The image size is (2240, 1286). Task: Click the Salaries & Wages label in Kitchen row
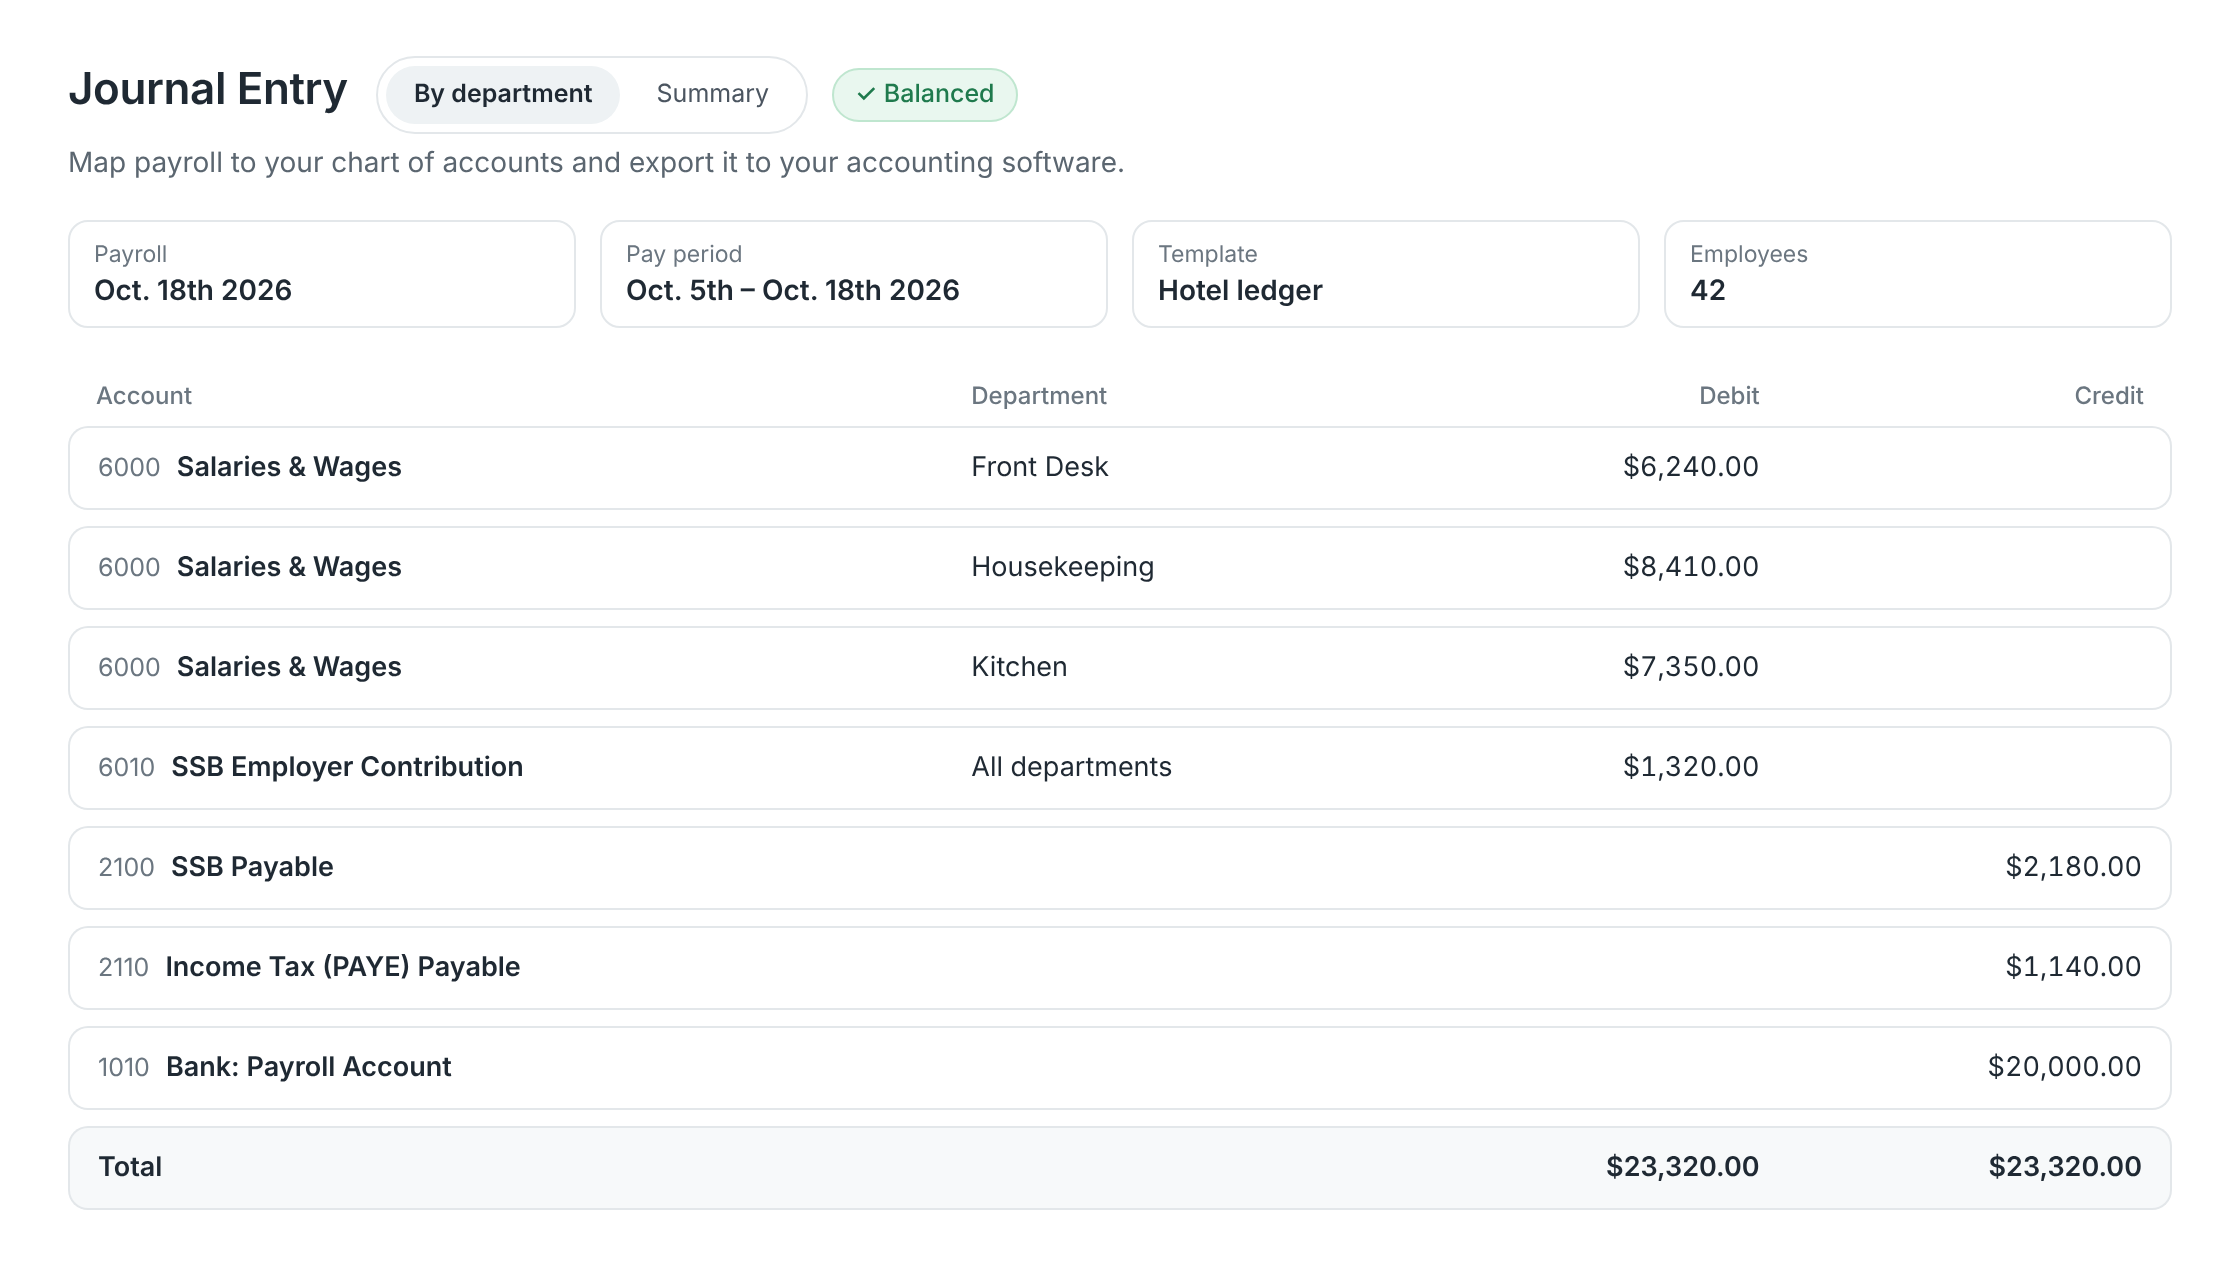[289, 667]
